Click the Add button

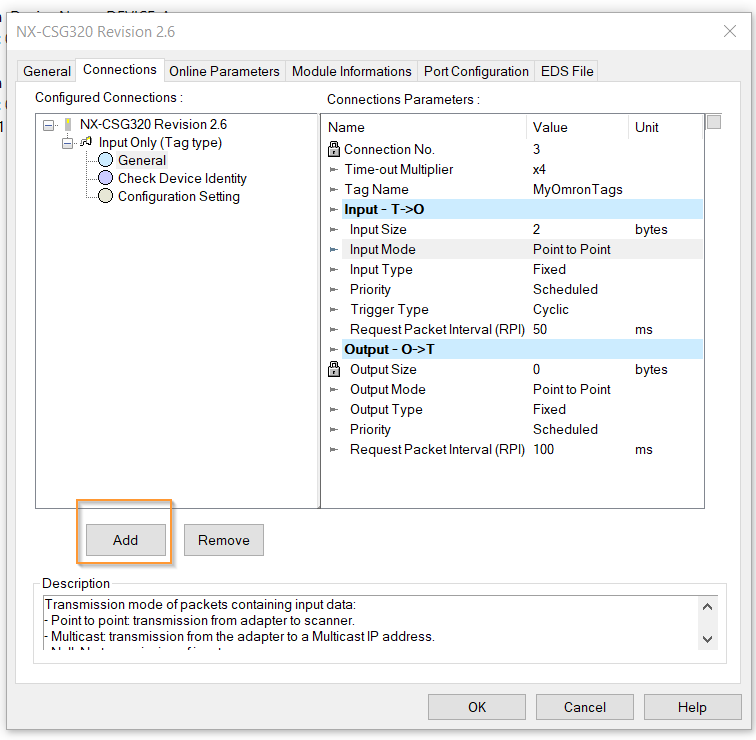tap(125, 540)
